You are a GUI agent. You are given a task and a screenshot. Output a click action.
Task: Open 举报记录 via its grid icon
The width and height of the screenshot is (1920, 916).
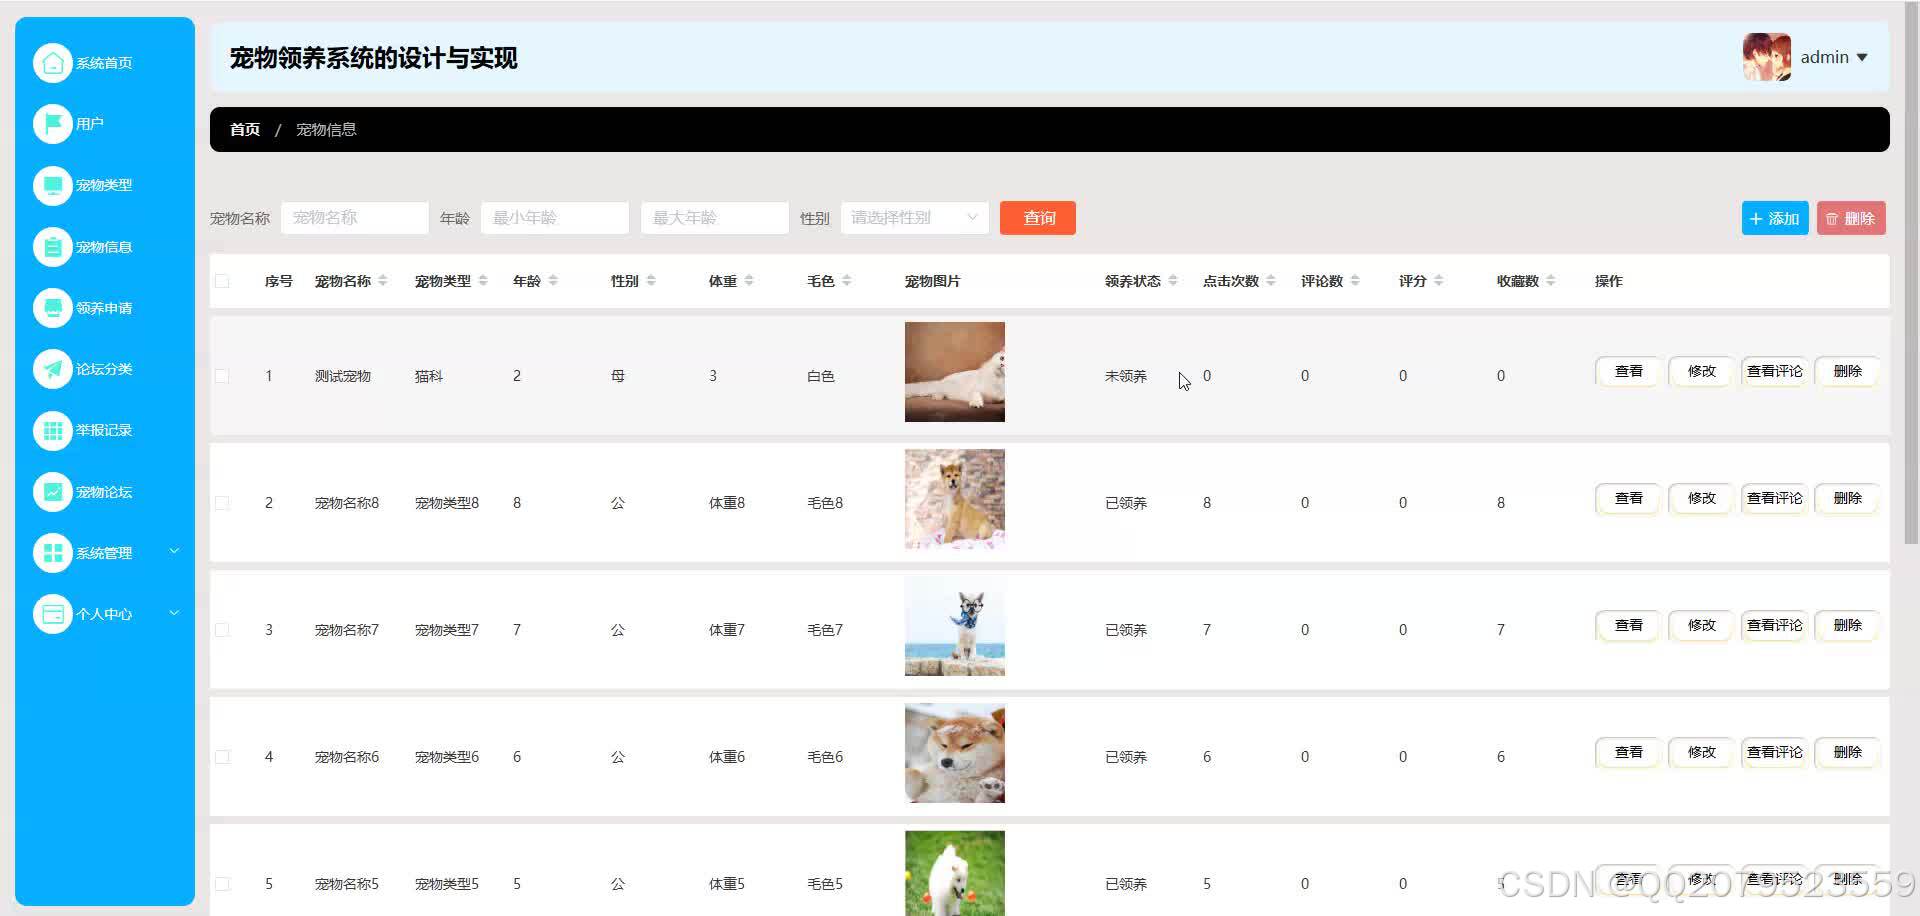54,430
